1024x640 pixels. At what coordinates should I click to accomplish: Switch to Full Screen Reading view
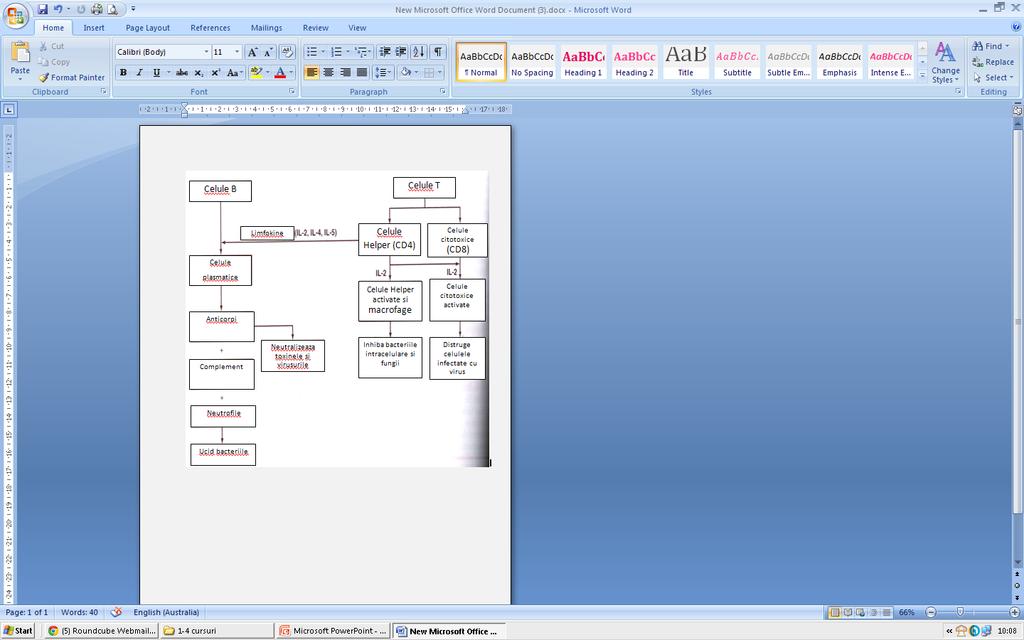(848, 613)
